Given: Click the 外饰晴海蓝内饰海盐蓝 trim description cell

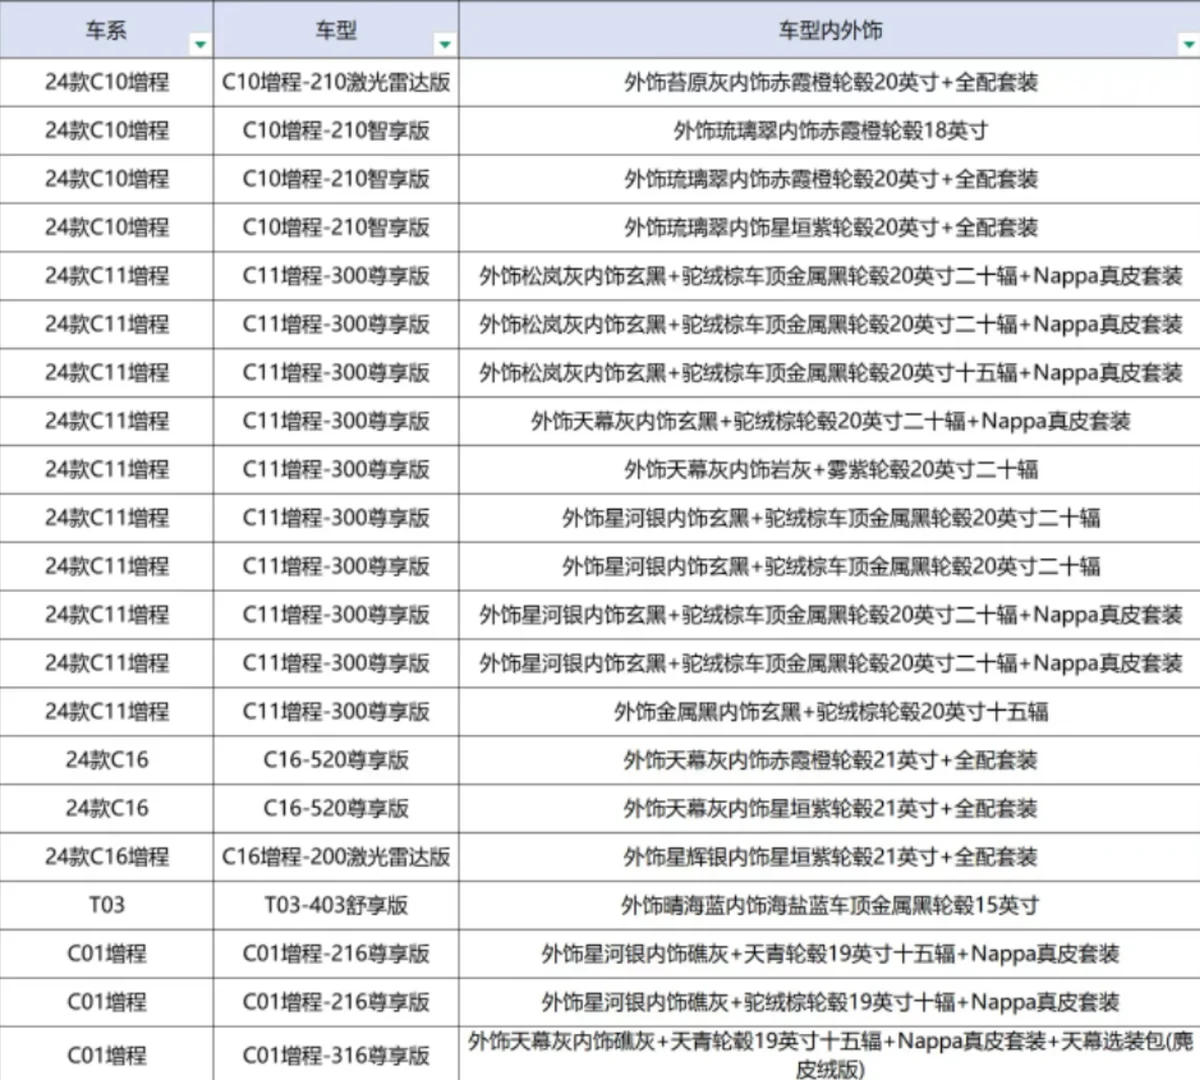Looking at the screenshot, I should pos(828,905).
